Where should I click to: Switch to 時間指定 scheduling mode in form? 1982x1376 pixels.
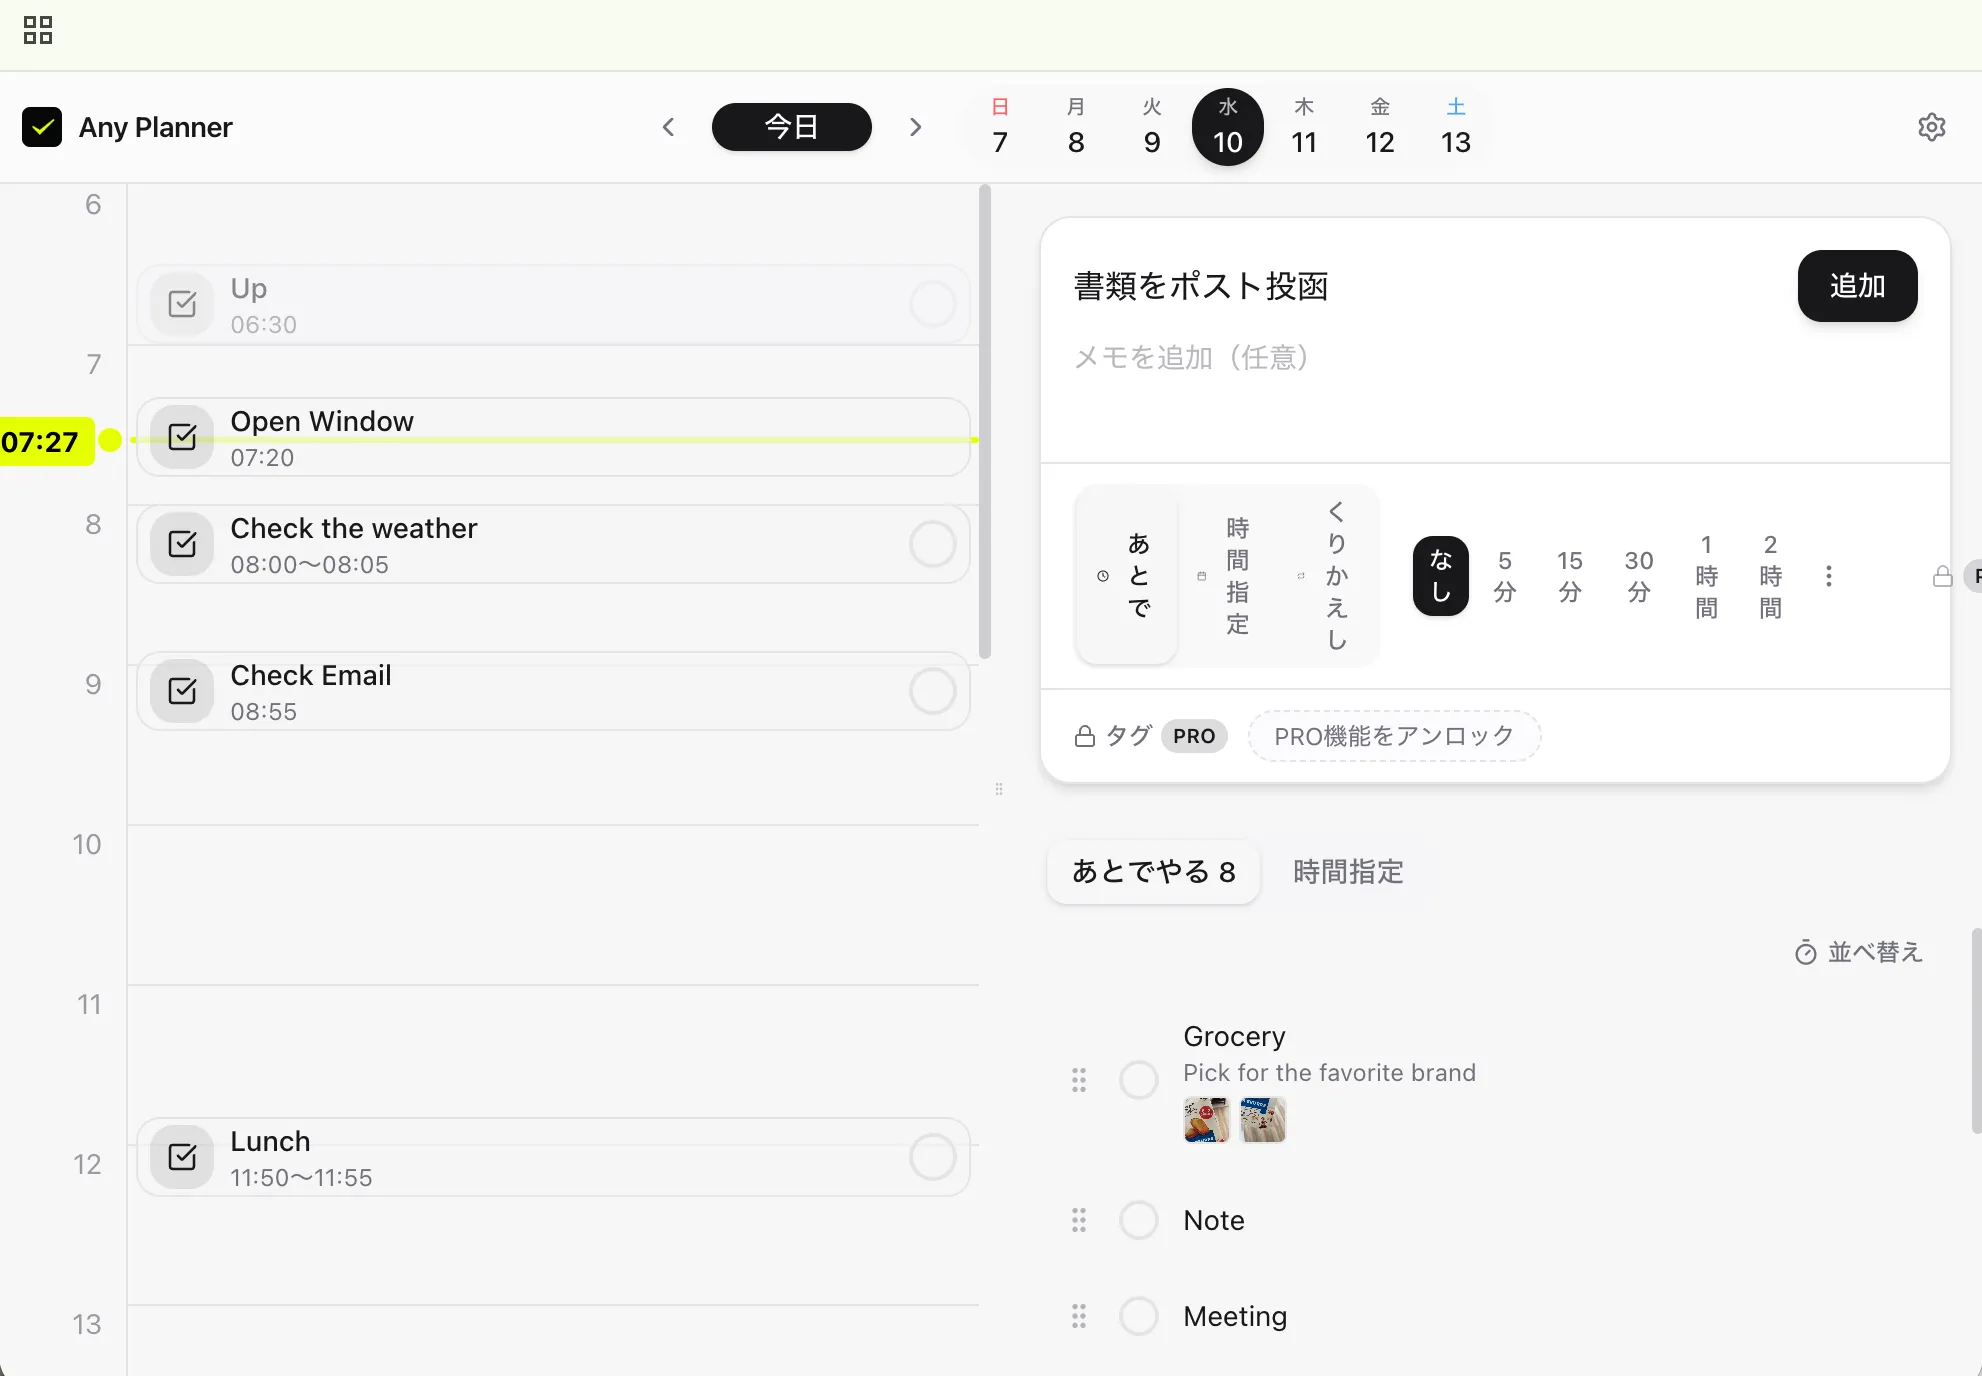click(1227, 576)
